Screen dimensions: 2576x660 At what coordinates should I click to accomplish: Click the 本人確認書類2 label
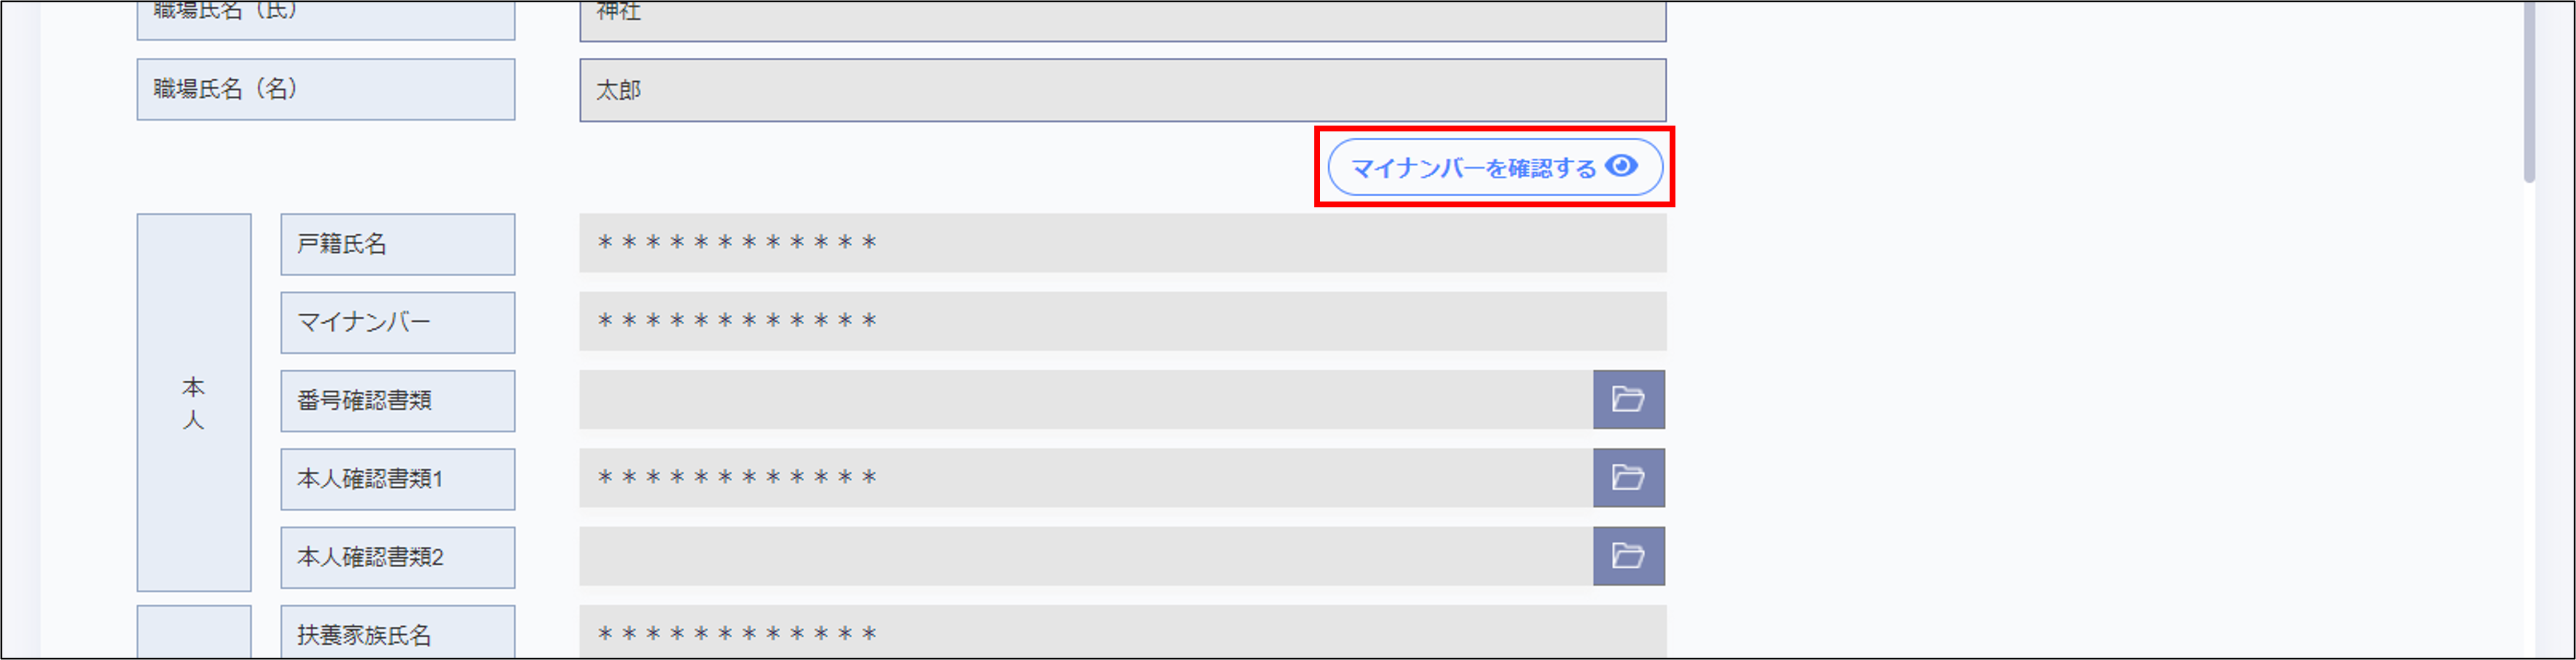click(x=397, y=557)
